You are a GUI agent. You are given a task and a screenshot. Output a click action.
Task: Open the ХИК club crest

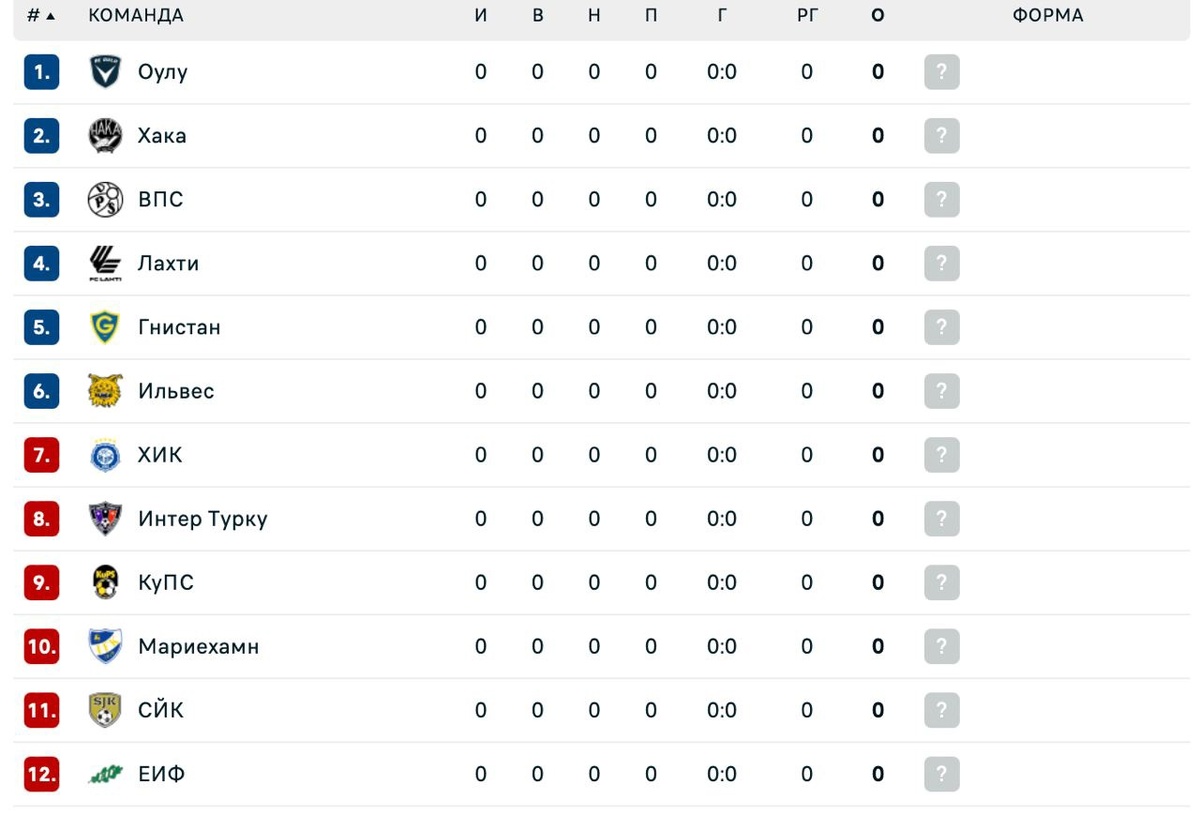pos(105,455)
